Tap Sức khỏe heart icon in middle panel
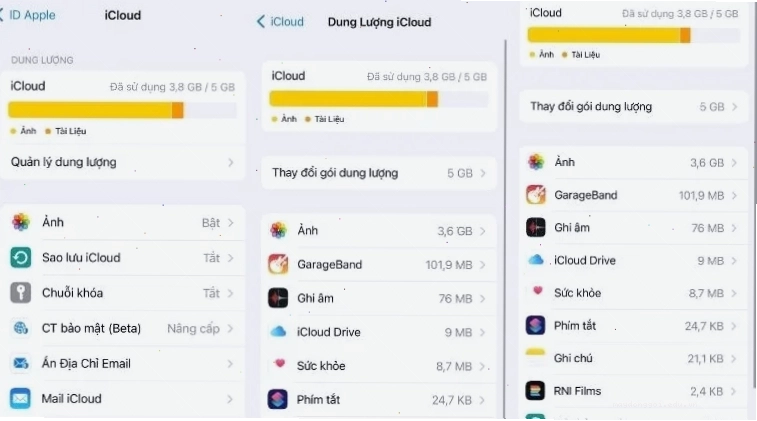Screen dimensions: 757x421 [x=280, y=364]
